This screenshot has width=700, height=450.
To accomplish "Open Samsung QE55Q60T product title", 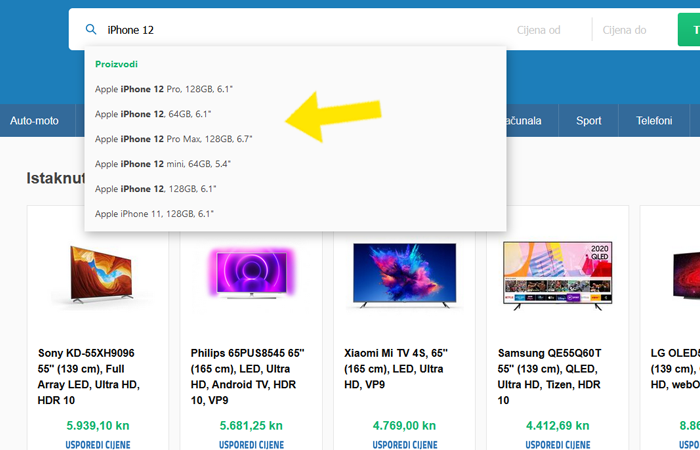I will tap(550, 376).
